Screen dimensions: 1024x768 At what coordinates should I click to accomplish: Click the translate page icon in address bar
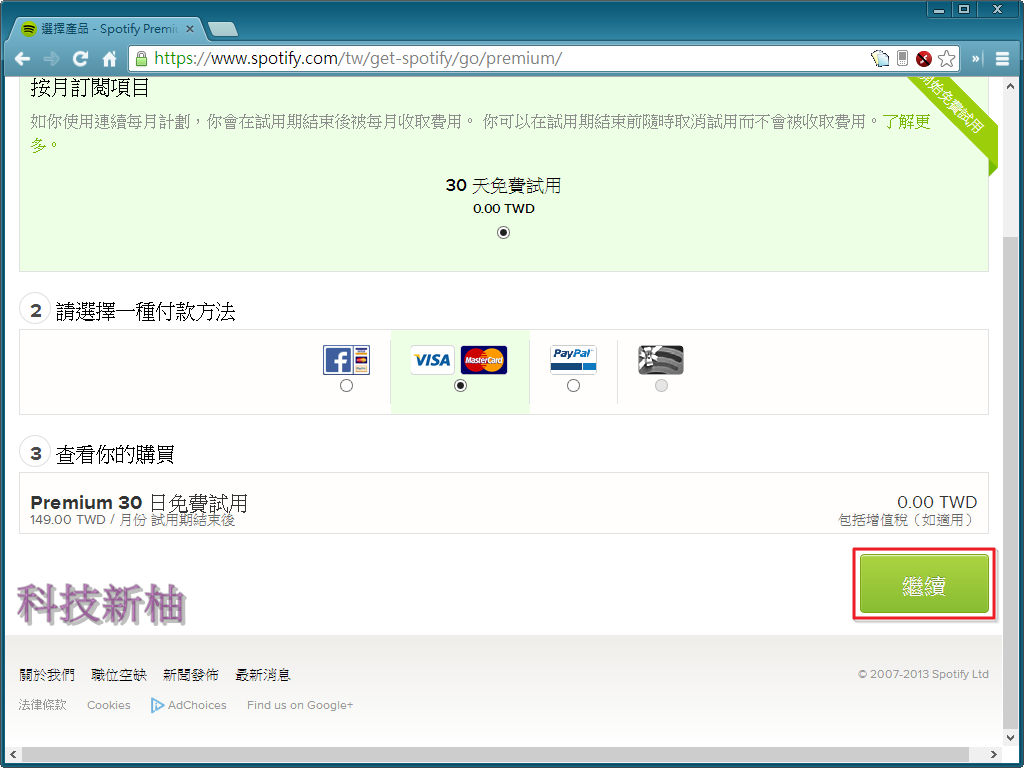coord(880,58)
